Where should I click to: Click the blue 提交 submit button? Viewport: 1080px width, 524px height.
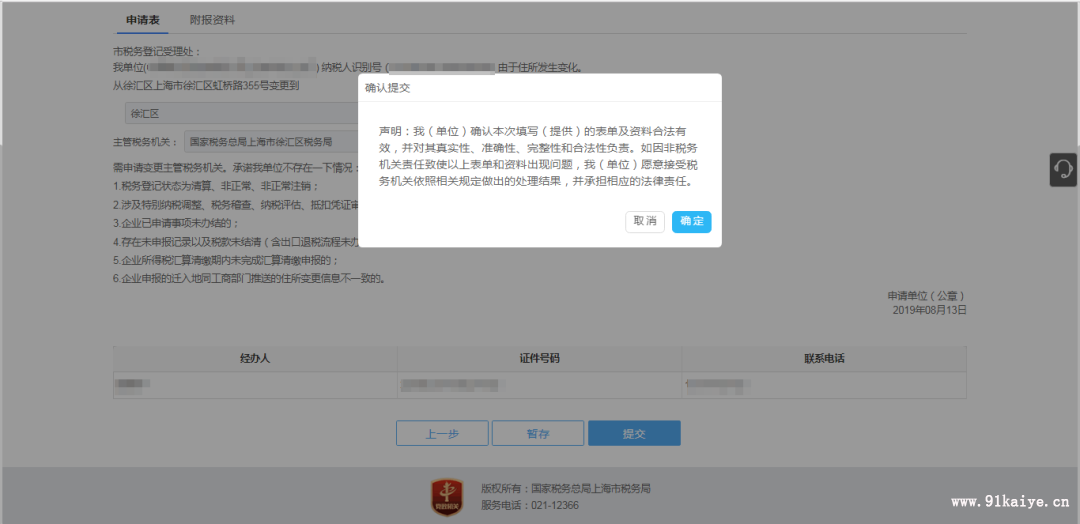[634, 433]
